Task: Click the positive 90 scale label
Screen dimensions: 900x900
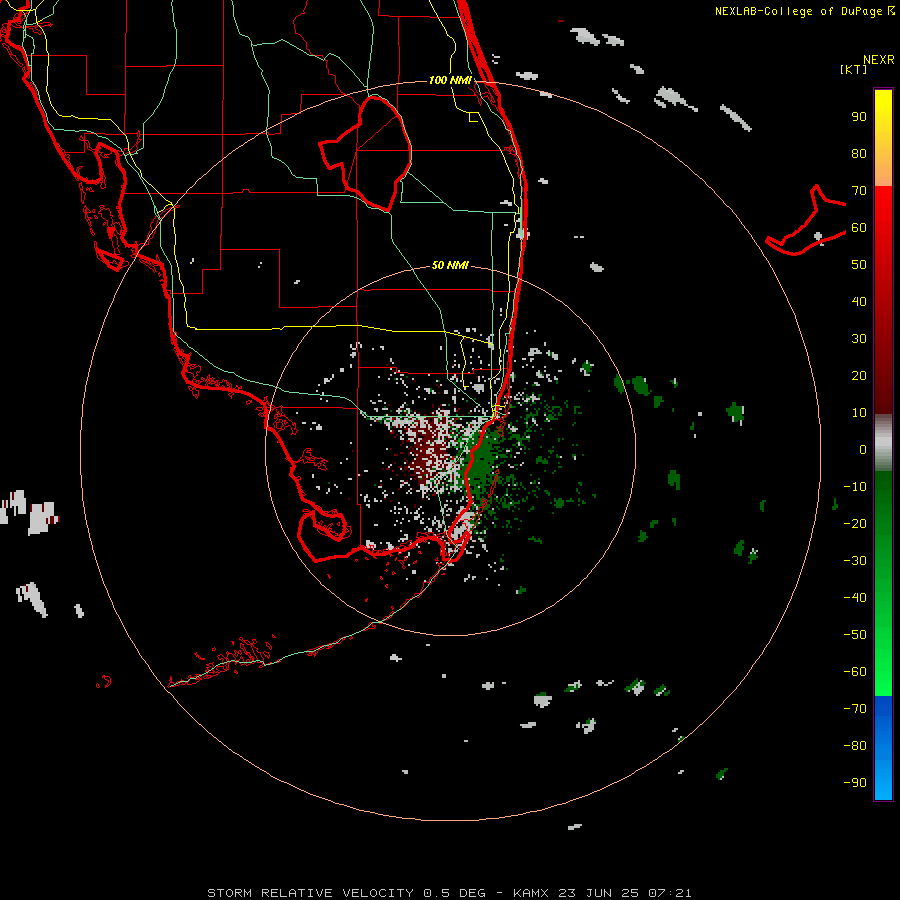Action: (x=859, y=117)
